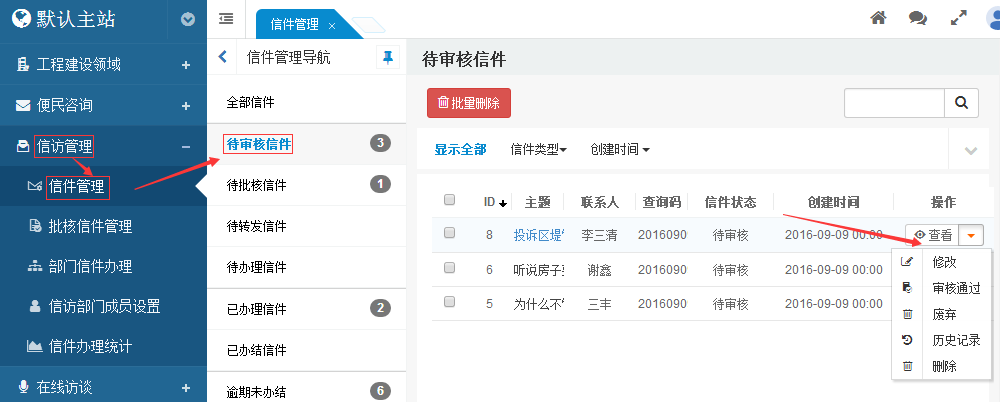Screen dimensions: 1000x402
Task: Expand the 工程建设领域 sidebar section
Action: 186,65
